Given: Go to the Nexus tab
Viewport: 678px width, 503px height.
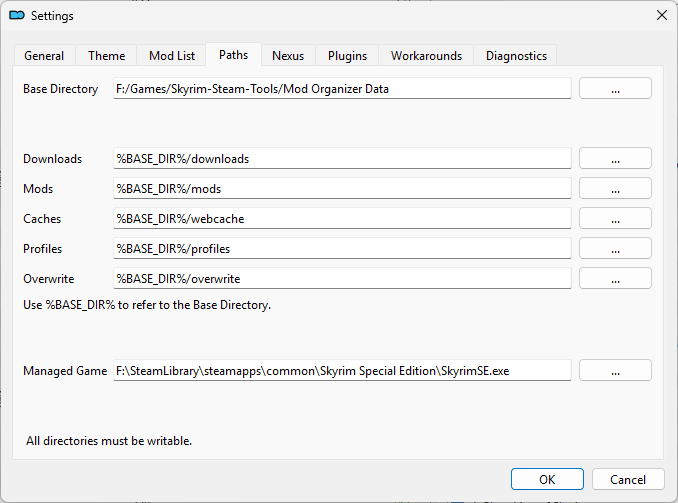Looking at the screenshot, I should coord(288,56).
